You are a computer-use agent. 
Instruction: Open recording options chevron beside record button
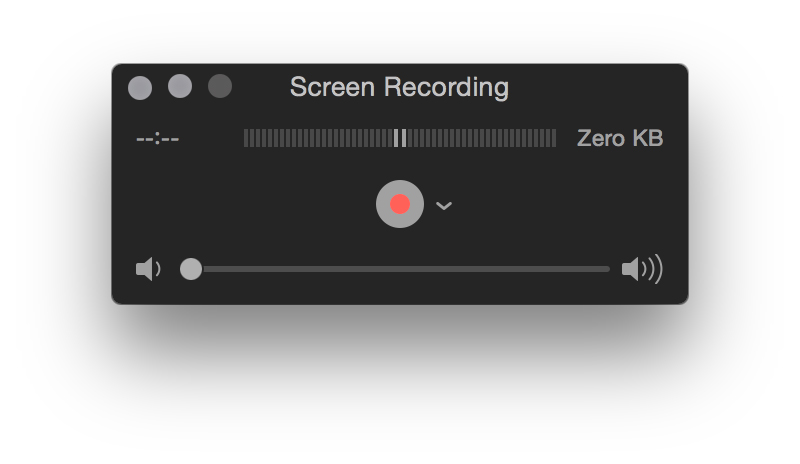coord(444,206)
